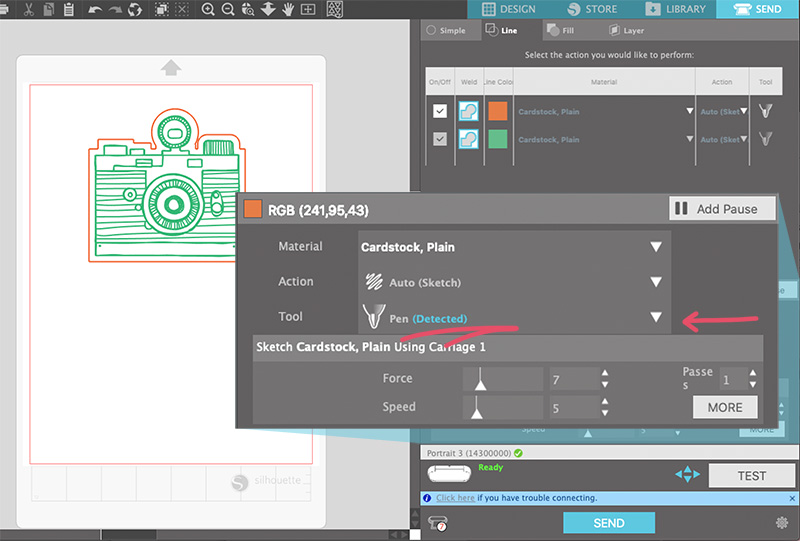The height and width of the screenshot is (541, 800).
Task: Undo the last action
Action: 95,9
